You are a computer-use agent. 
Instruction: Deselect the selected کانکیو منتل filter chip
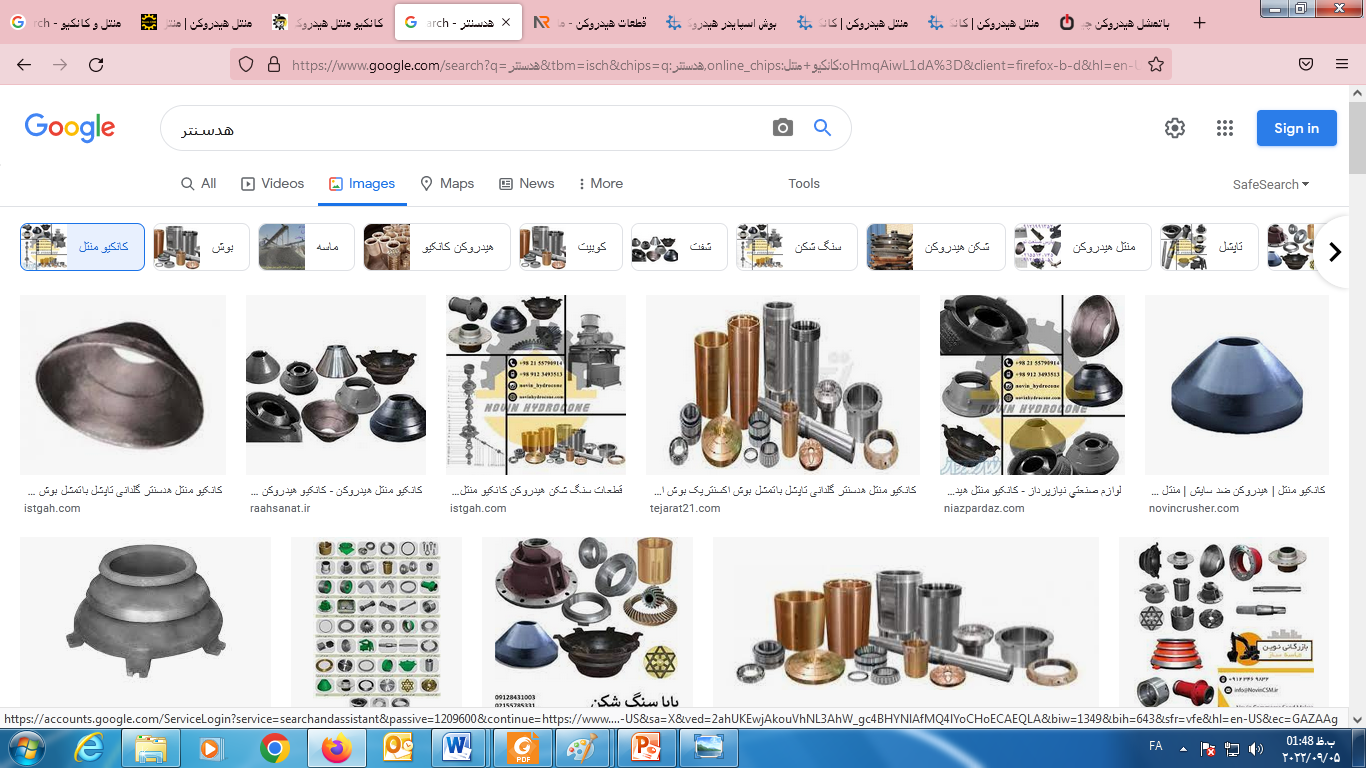pos(82,247)
